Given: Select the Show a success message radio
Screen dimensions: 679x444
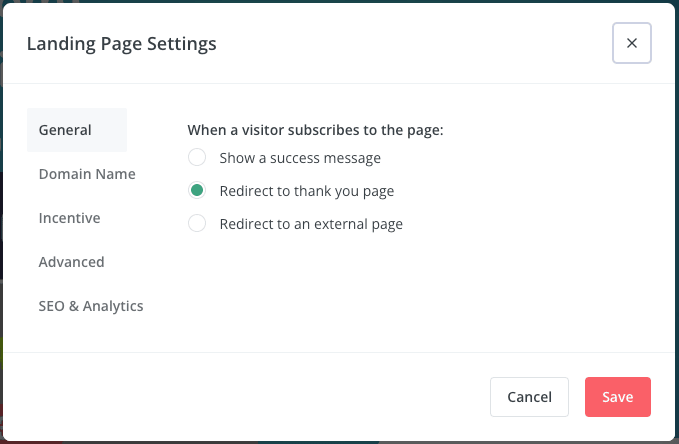Looking at the screenshot, I should click(197, 157).
